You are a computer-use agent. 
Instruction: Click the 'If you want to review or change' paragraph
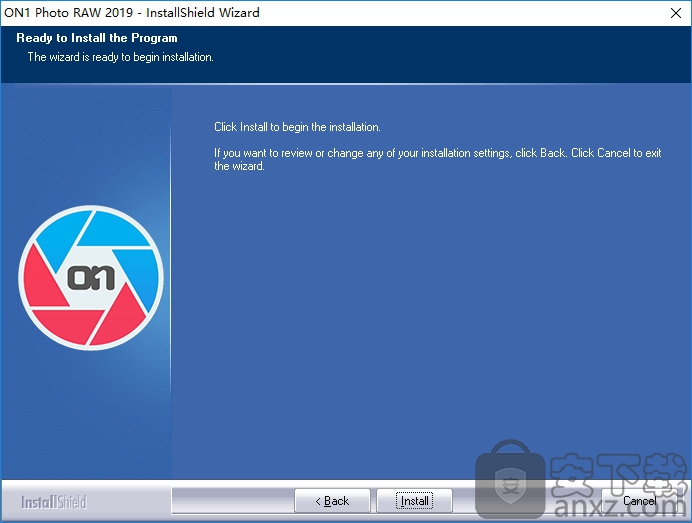coord(437,159)
